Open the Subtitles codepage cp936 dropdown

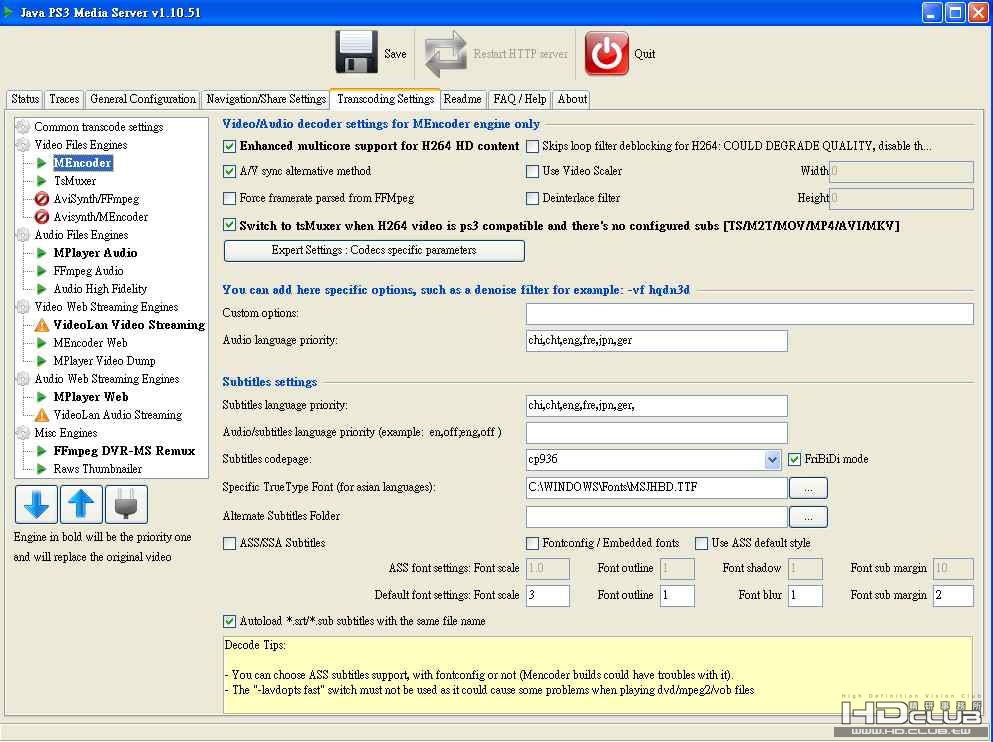click(772, 460)
